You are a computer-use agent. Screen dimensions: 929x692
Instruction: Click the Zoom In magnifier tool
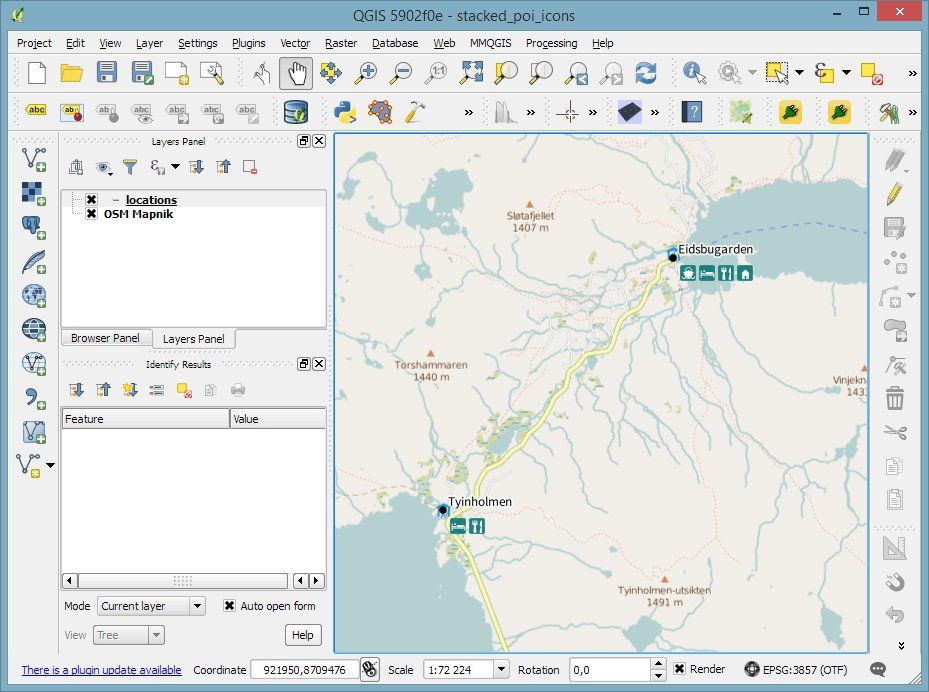pyautogui.click(x=367, y=73)
